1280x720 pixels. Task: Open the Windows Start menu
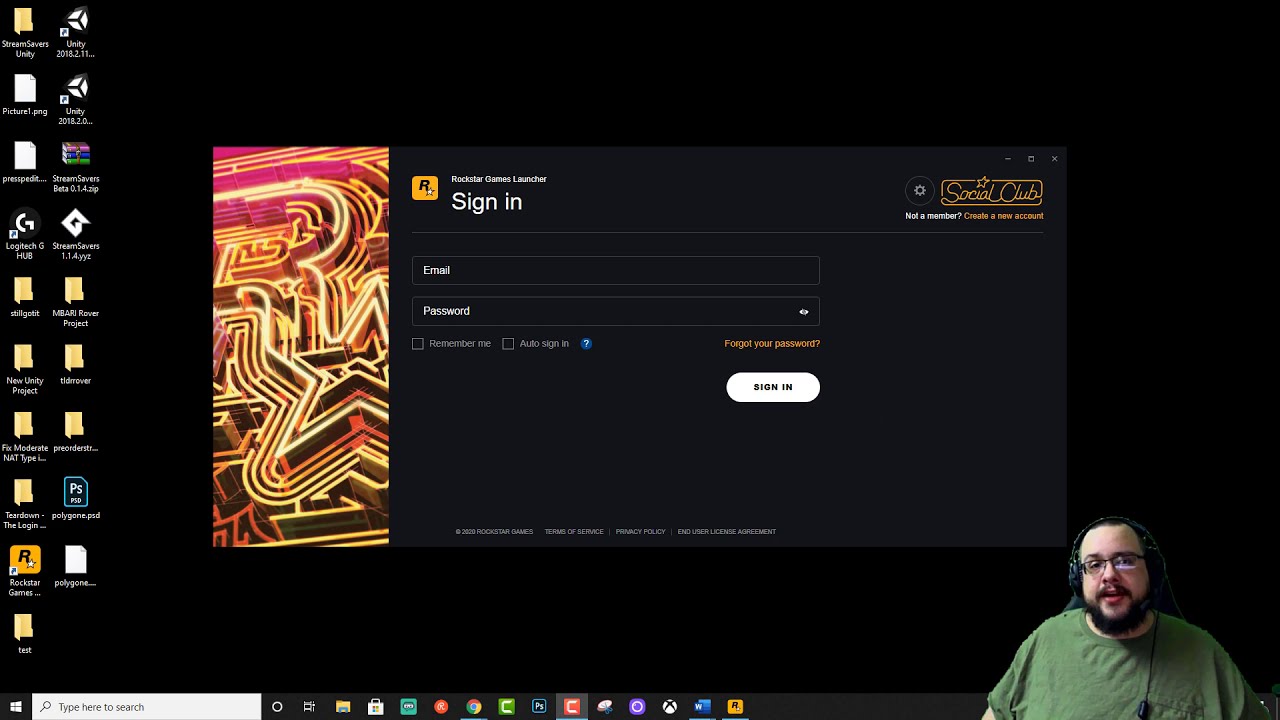(x=16, y=707)
